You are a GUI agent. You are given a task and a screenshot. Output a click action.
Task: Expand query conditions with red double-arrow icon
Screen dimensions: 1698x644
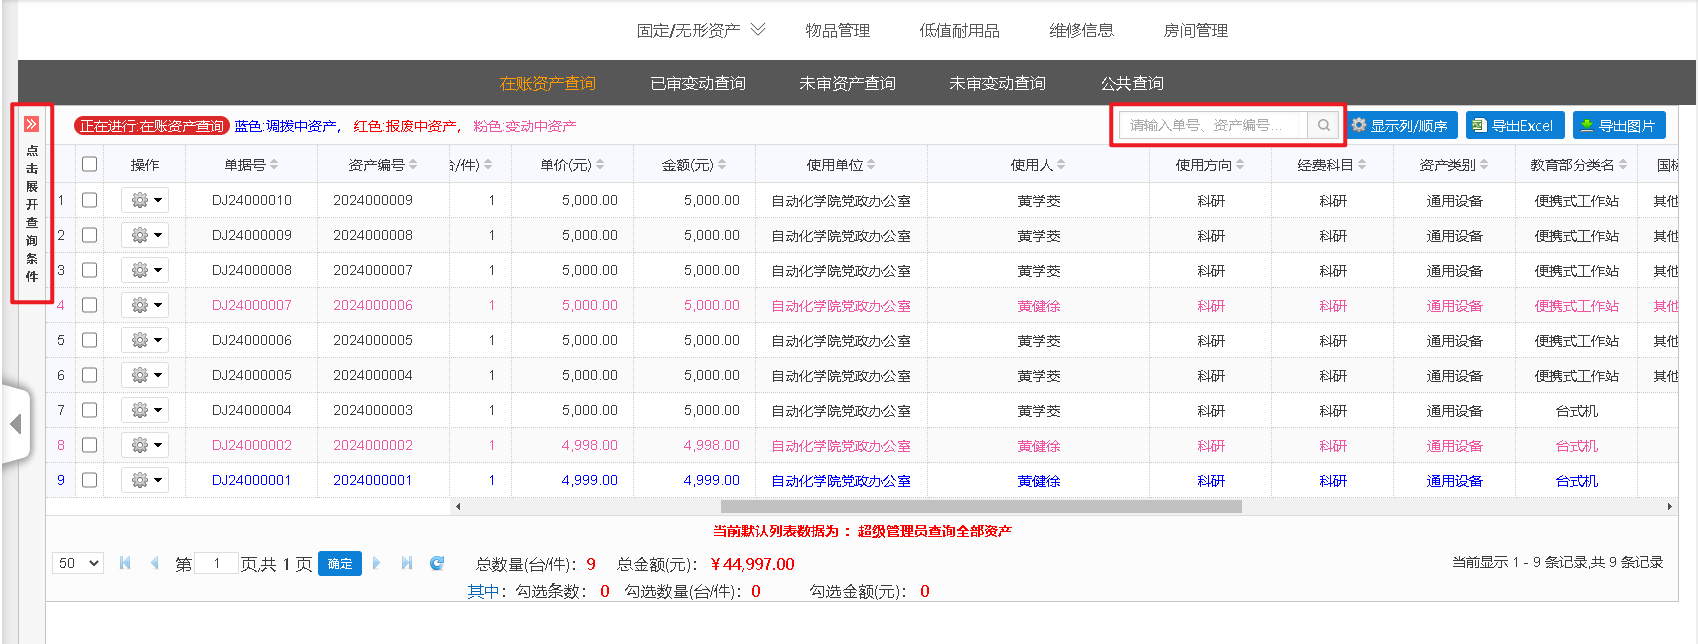31,124
